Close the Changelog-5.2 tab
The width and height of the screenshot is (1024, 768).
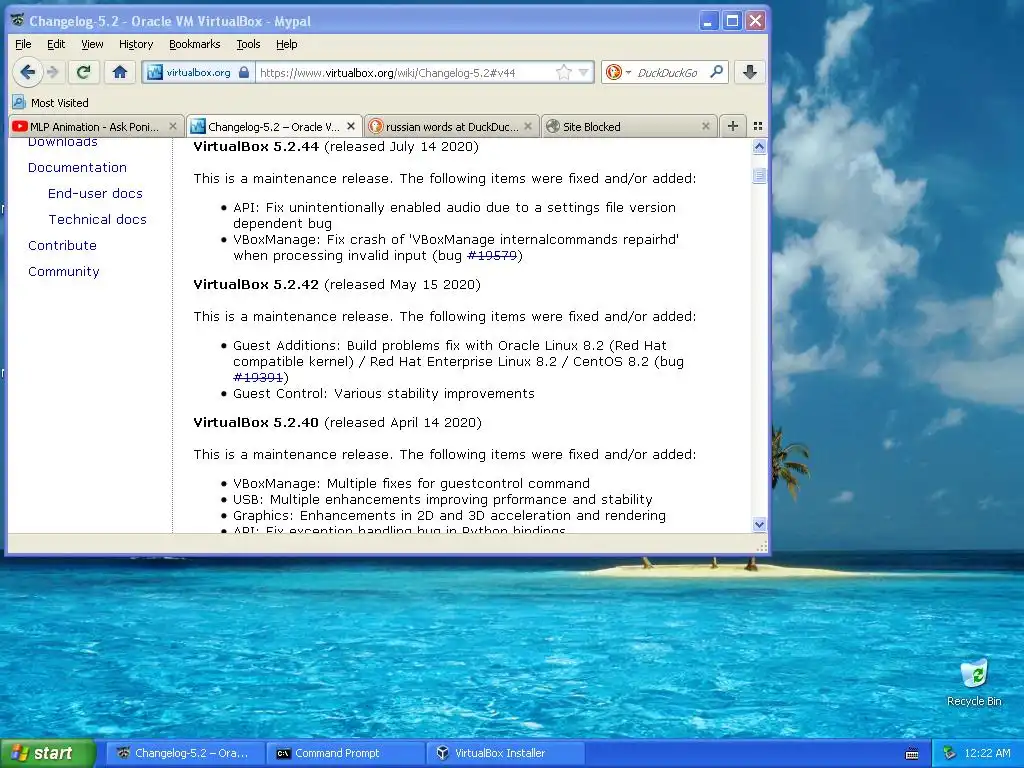[x=351, y=126]
